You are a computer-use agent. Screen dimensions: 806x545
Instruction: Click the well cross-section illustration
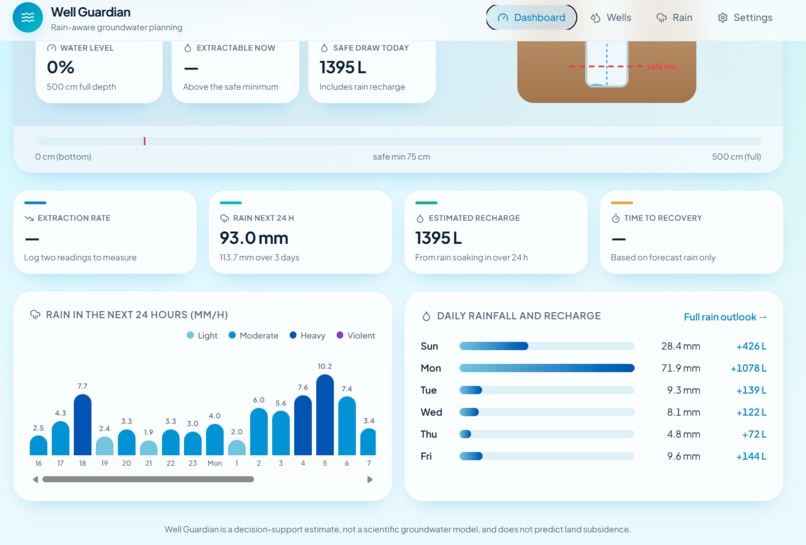[x=607, y=71]
